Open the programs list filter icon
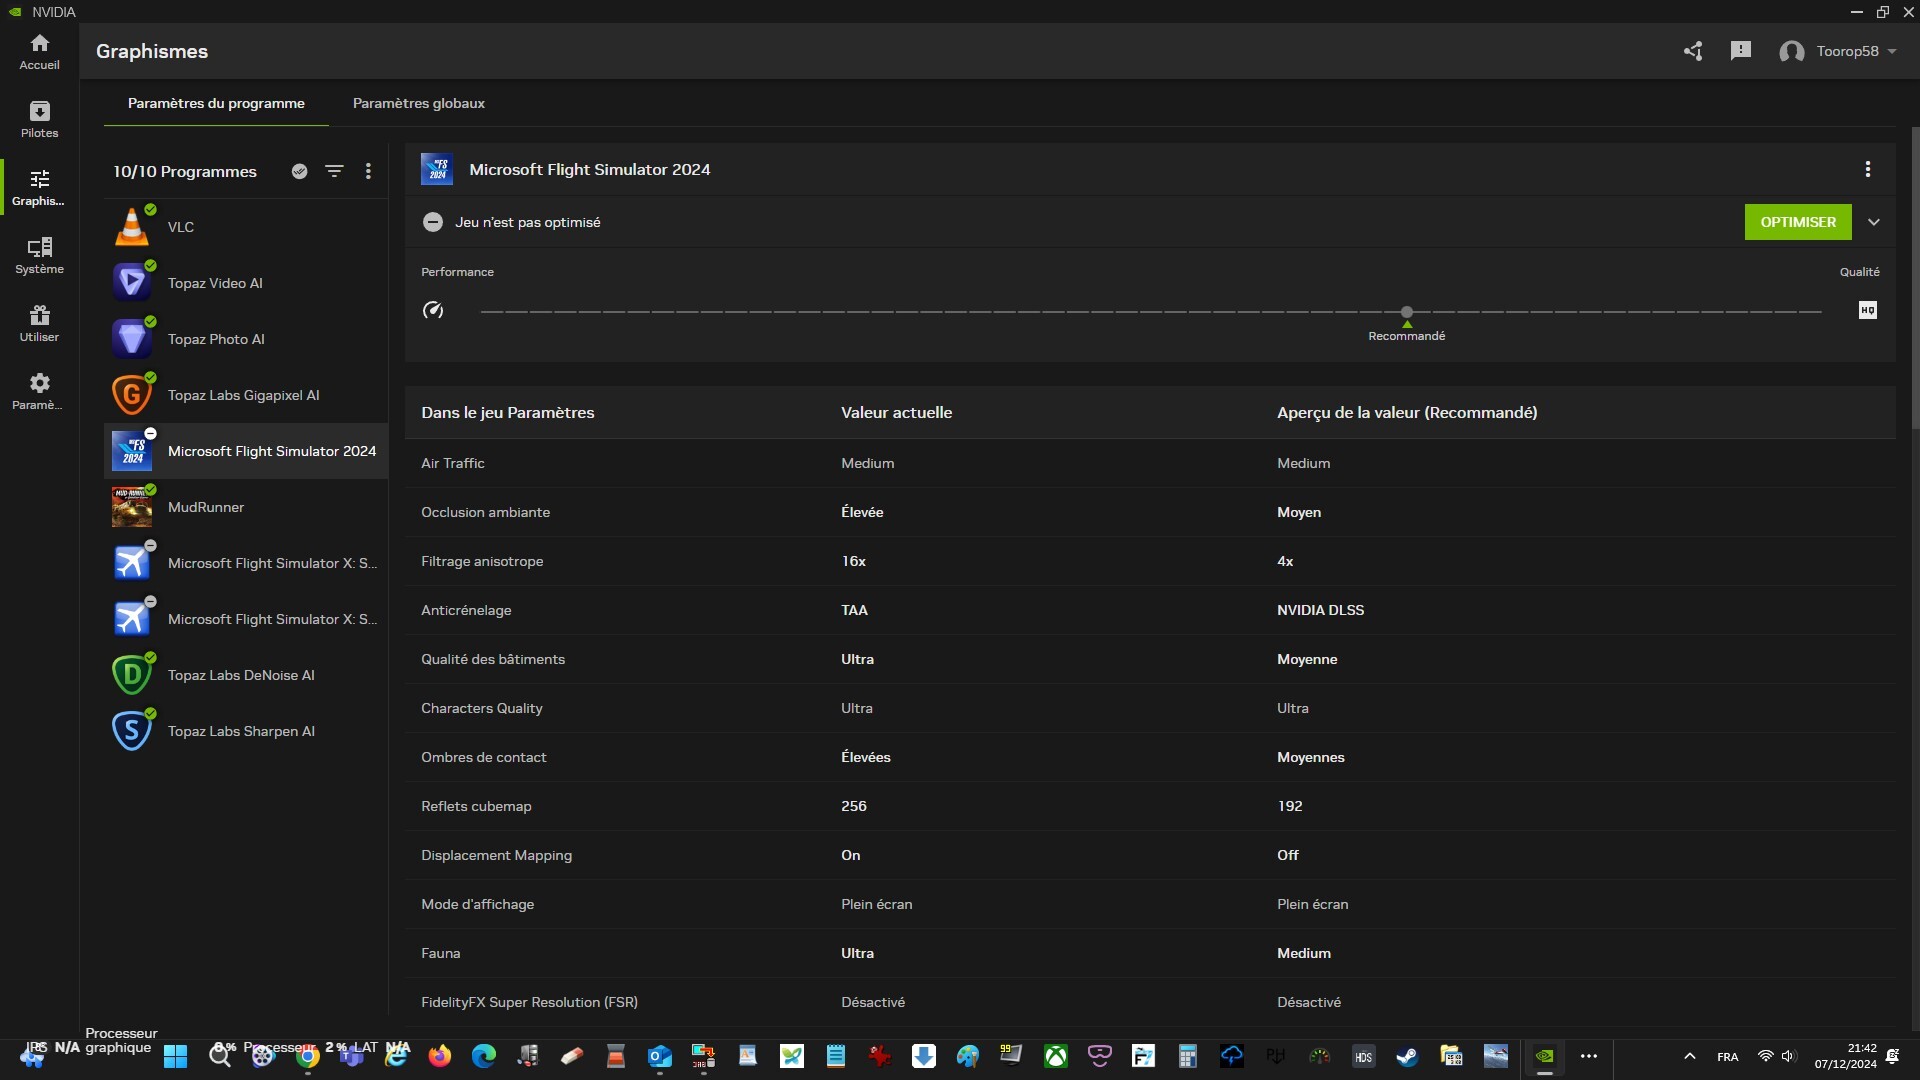Image resolution: width=1920 pixels, height=1080 pixels. click(334, 171)
